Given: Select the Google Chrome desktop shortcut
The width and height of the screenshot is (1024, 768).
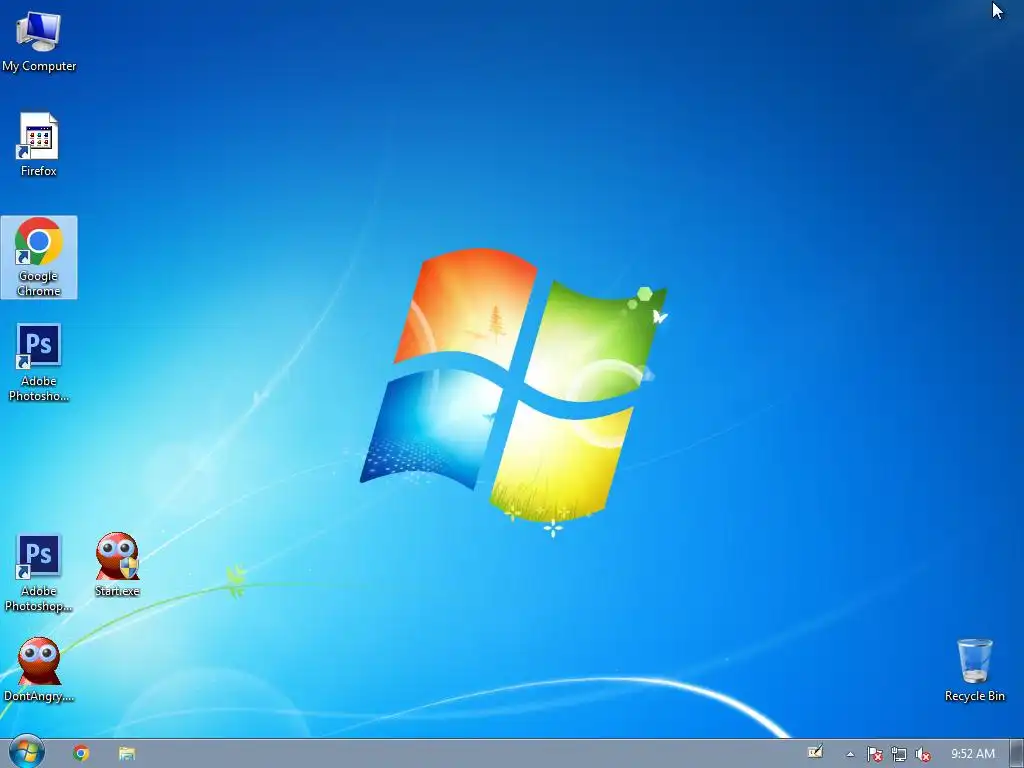Looking at the screenshot, I should point(39,257).
